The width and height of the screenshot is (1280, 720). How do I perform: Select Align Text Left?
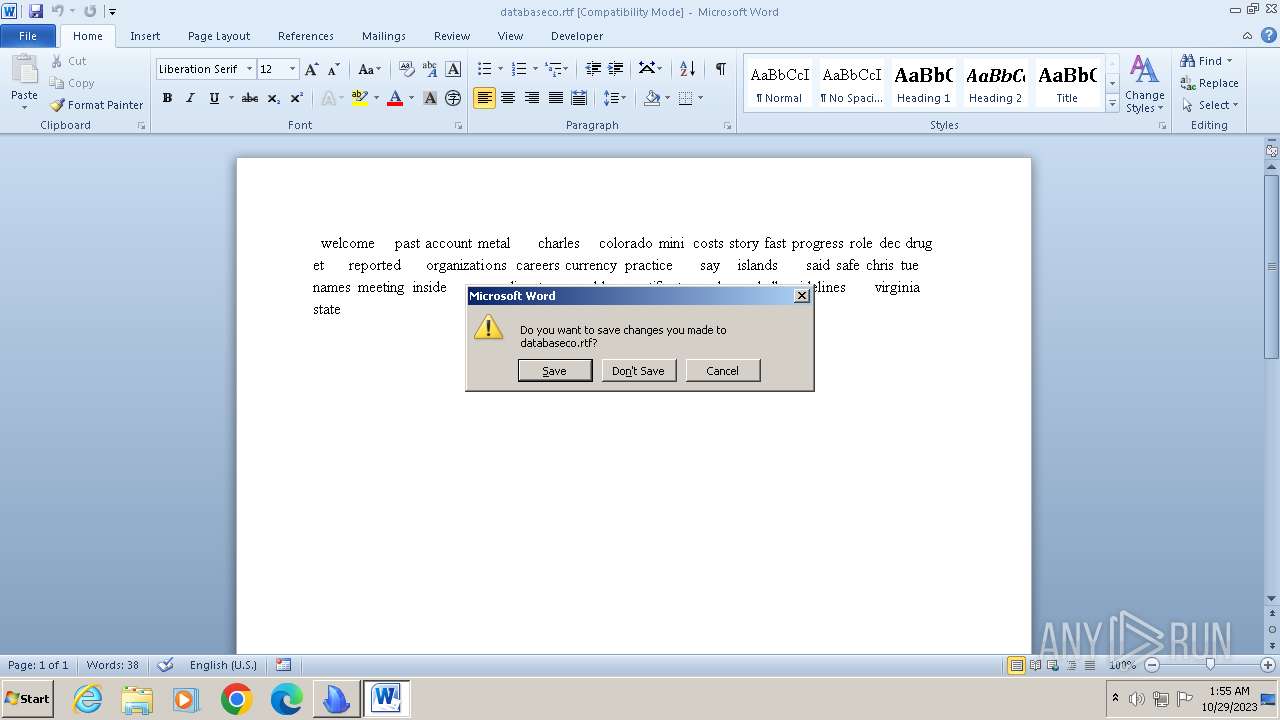tap(484, 98)
